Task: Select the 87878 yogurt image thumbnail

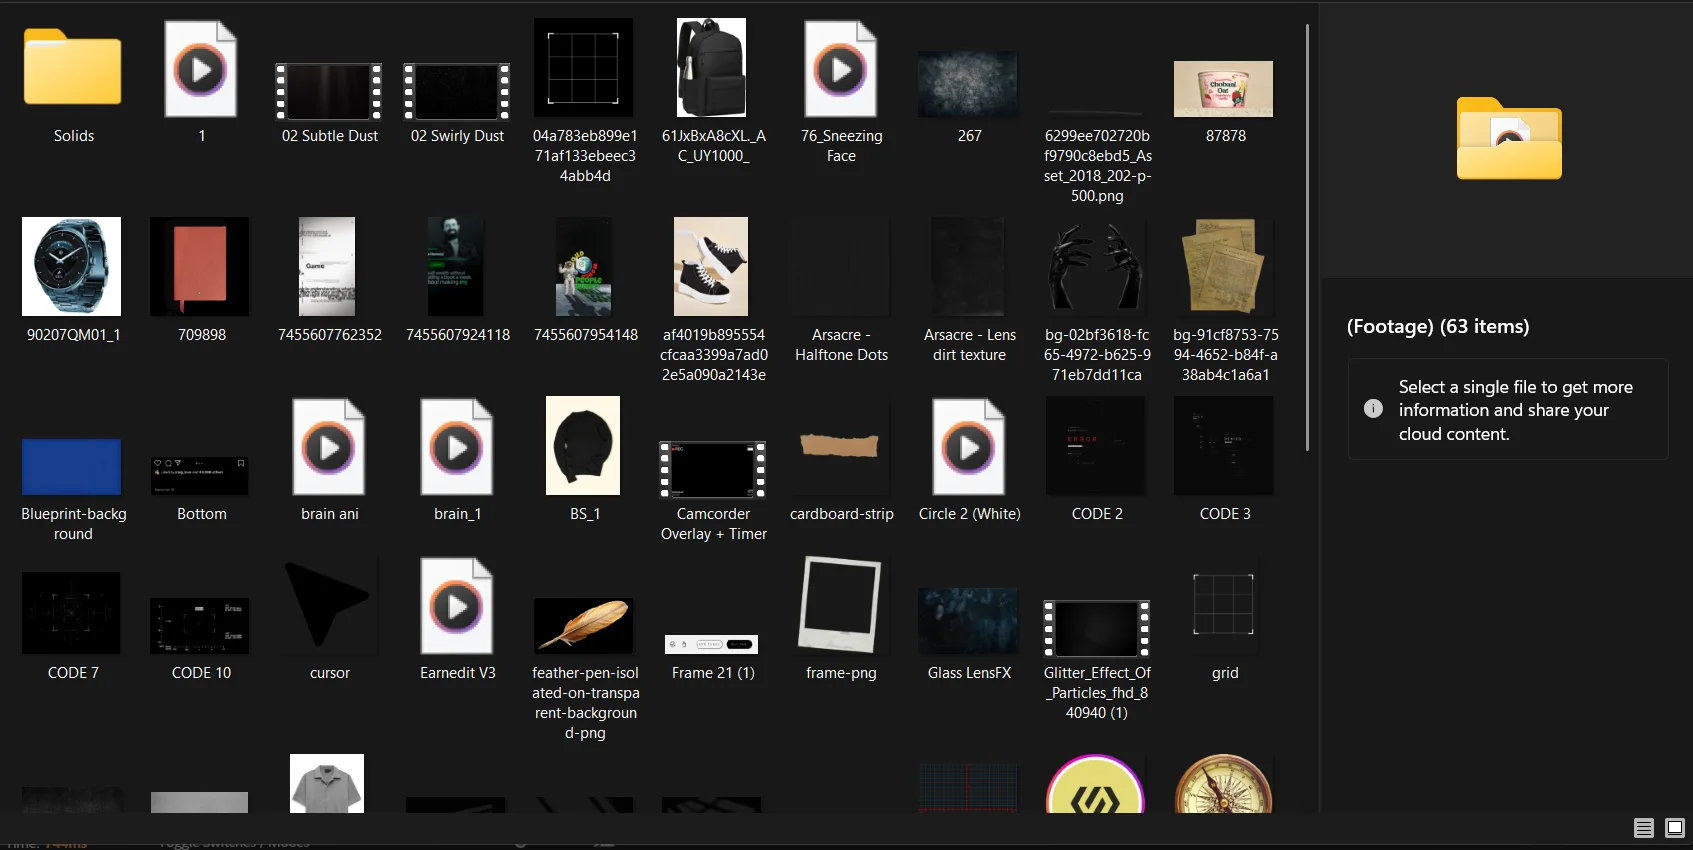Action: 1224,89
